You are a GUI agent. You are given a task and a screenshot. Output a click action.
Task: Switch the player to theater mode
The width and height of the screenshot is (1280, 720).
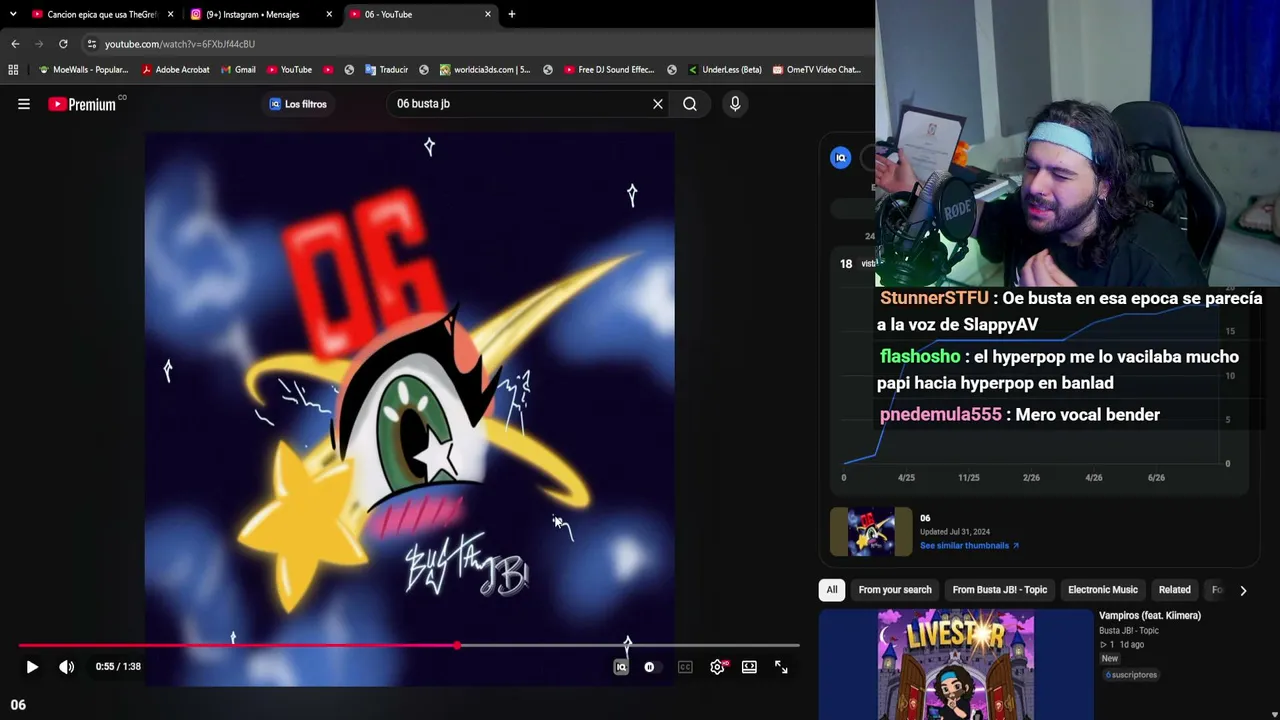coord(749,667)
